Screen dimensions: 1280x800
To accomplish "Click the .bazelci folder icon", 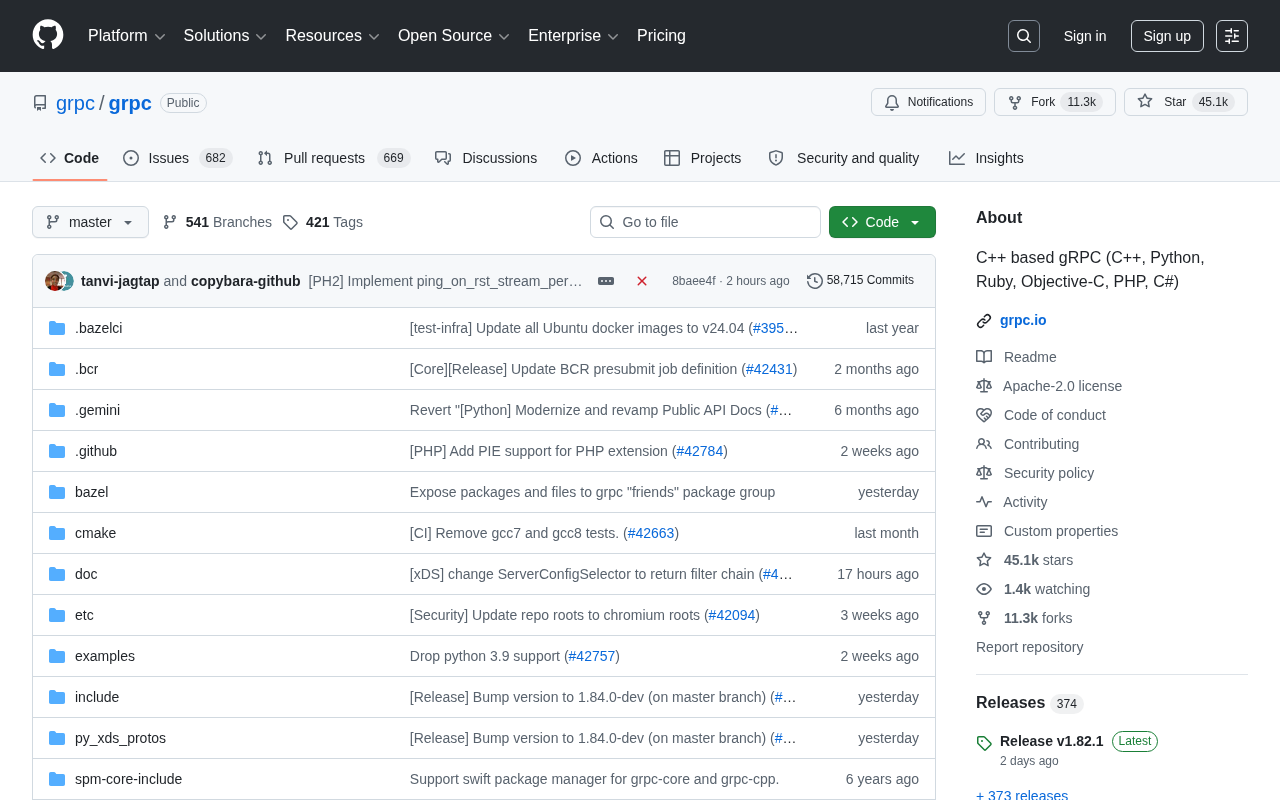I will tap(57, 328).
